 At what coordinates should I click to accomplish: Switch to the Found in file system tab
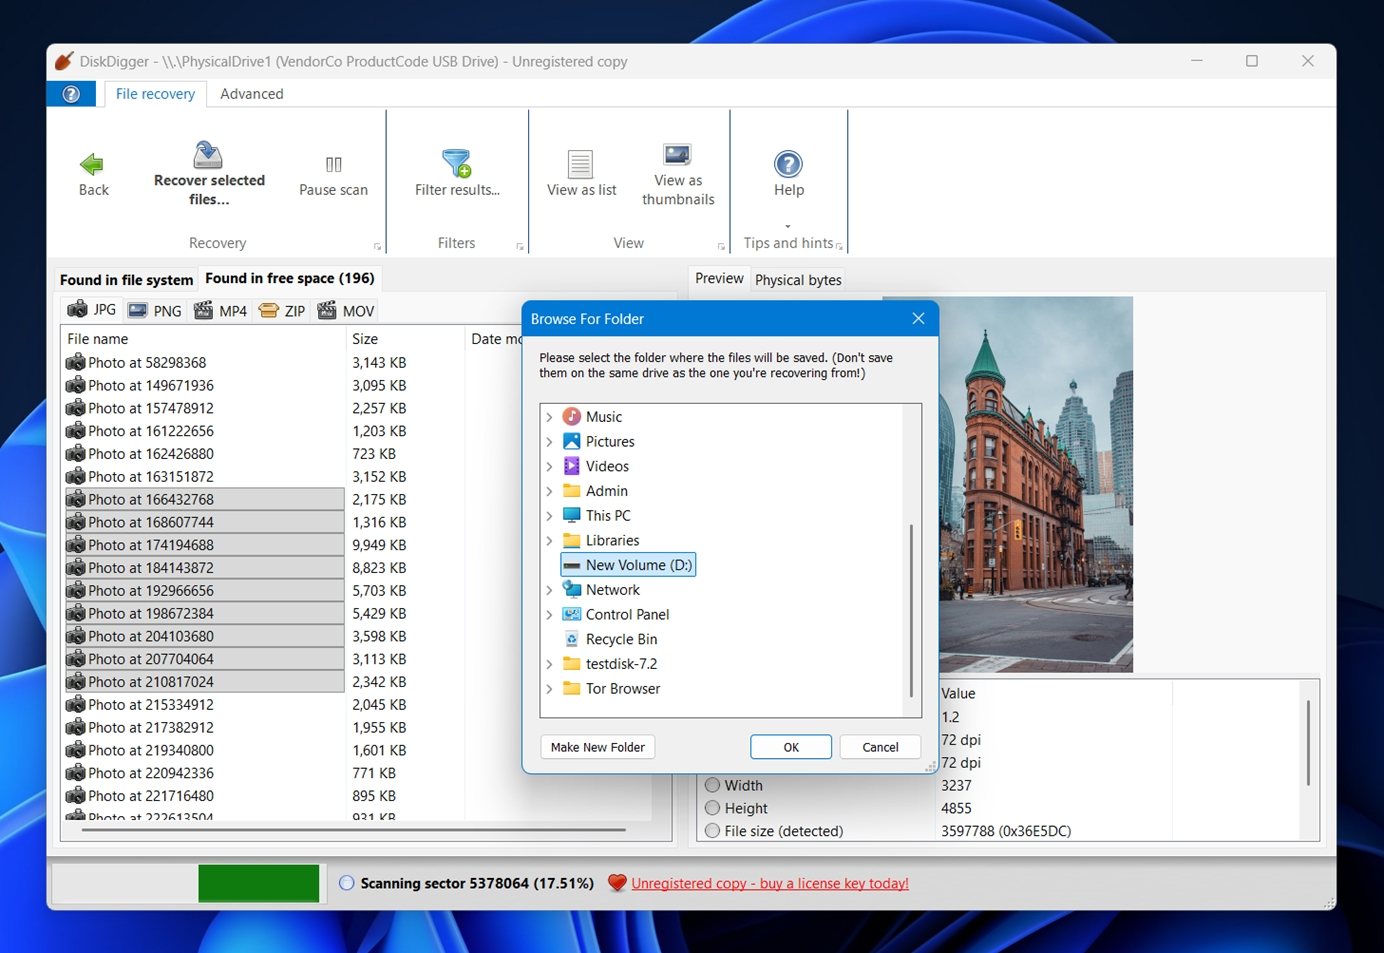(125, 279)
